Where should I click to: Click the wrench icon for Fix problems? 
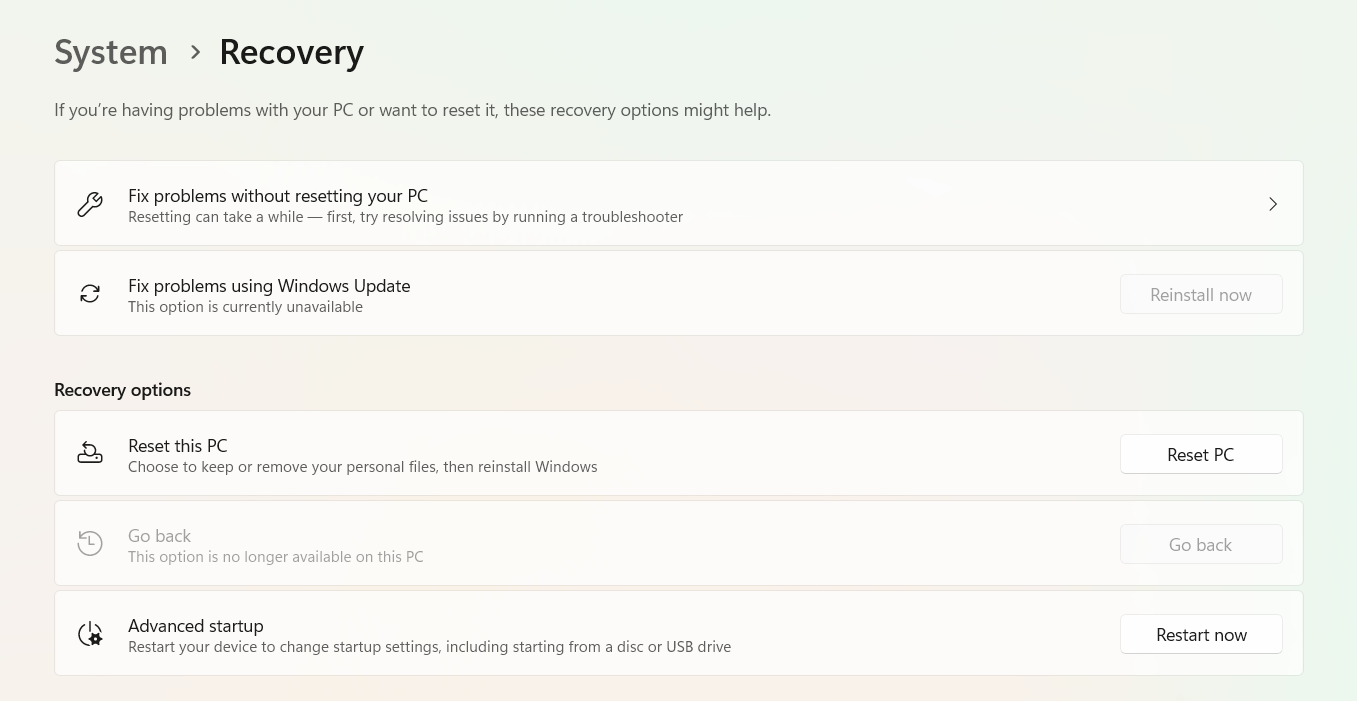[x=90, y=204]
